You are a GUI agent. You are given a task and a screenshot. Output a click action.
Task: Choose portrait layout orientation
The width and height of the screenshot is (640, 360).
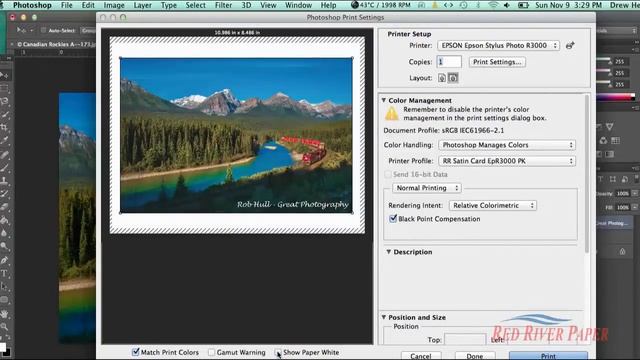(442, 78)
